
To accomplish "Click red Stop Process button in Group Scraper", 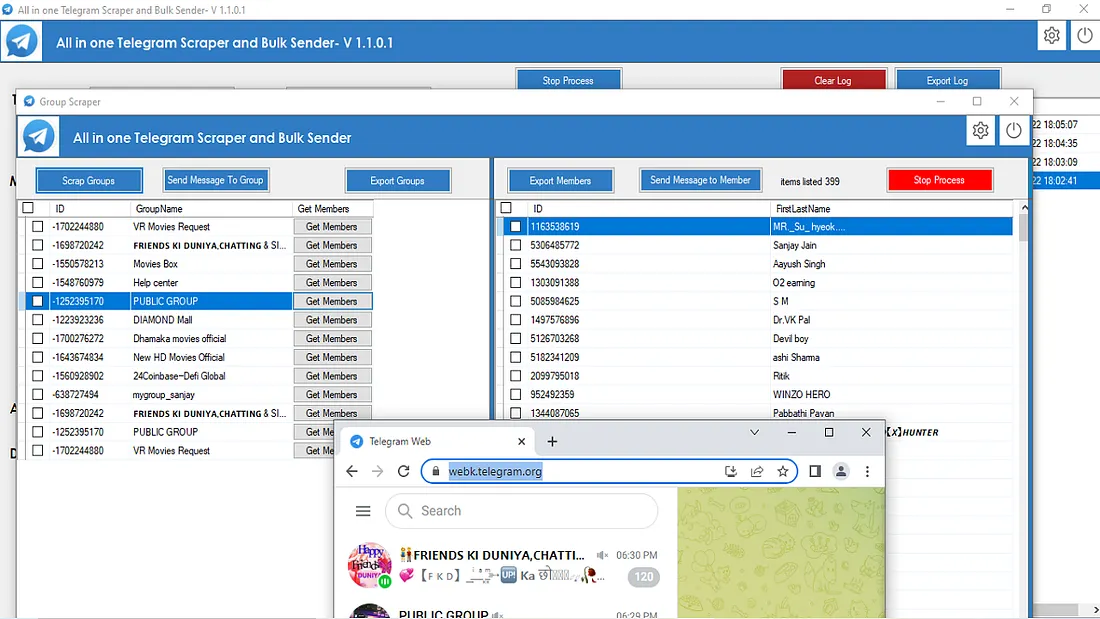I will tap(939, 180).
